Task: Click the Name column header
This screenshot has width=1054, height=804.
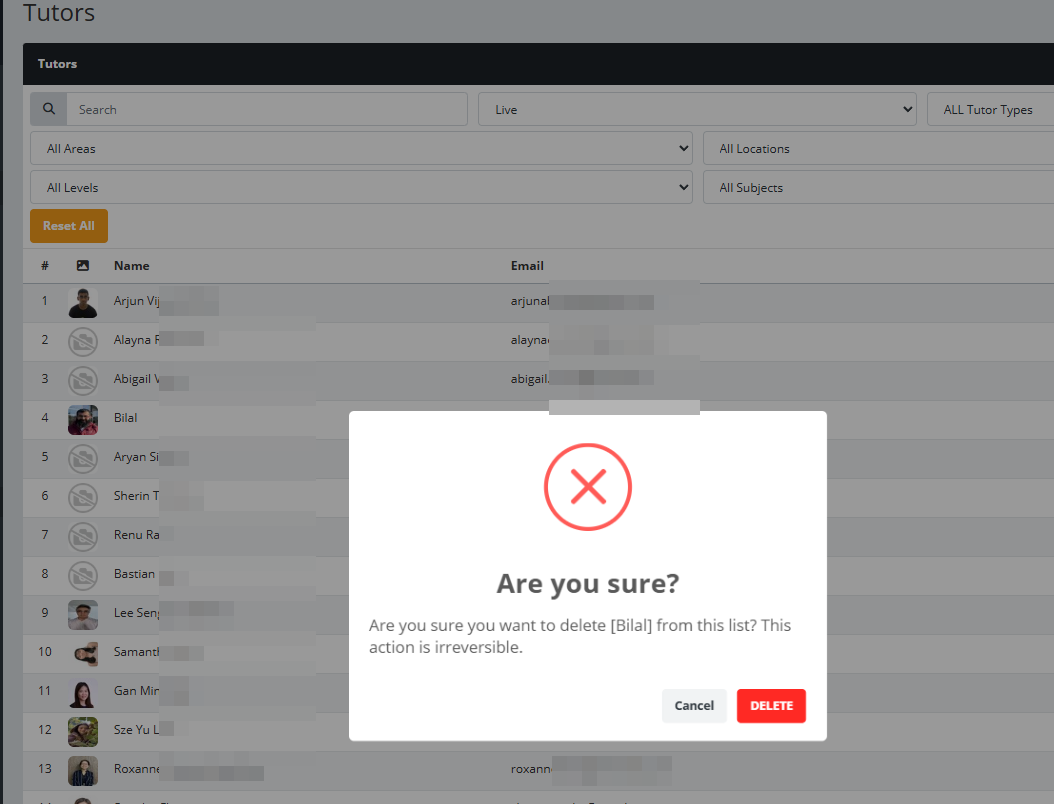Action: (132, 266)
